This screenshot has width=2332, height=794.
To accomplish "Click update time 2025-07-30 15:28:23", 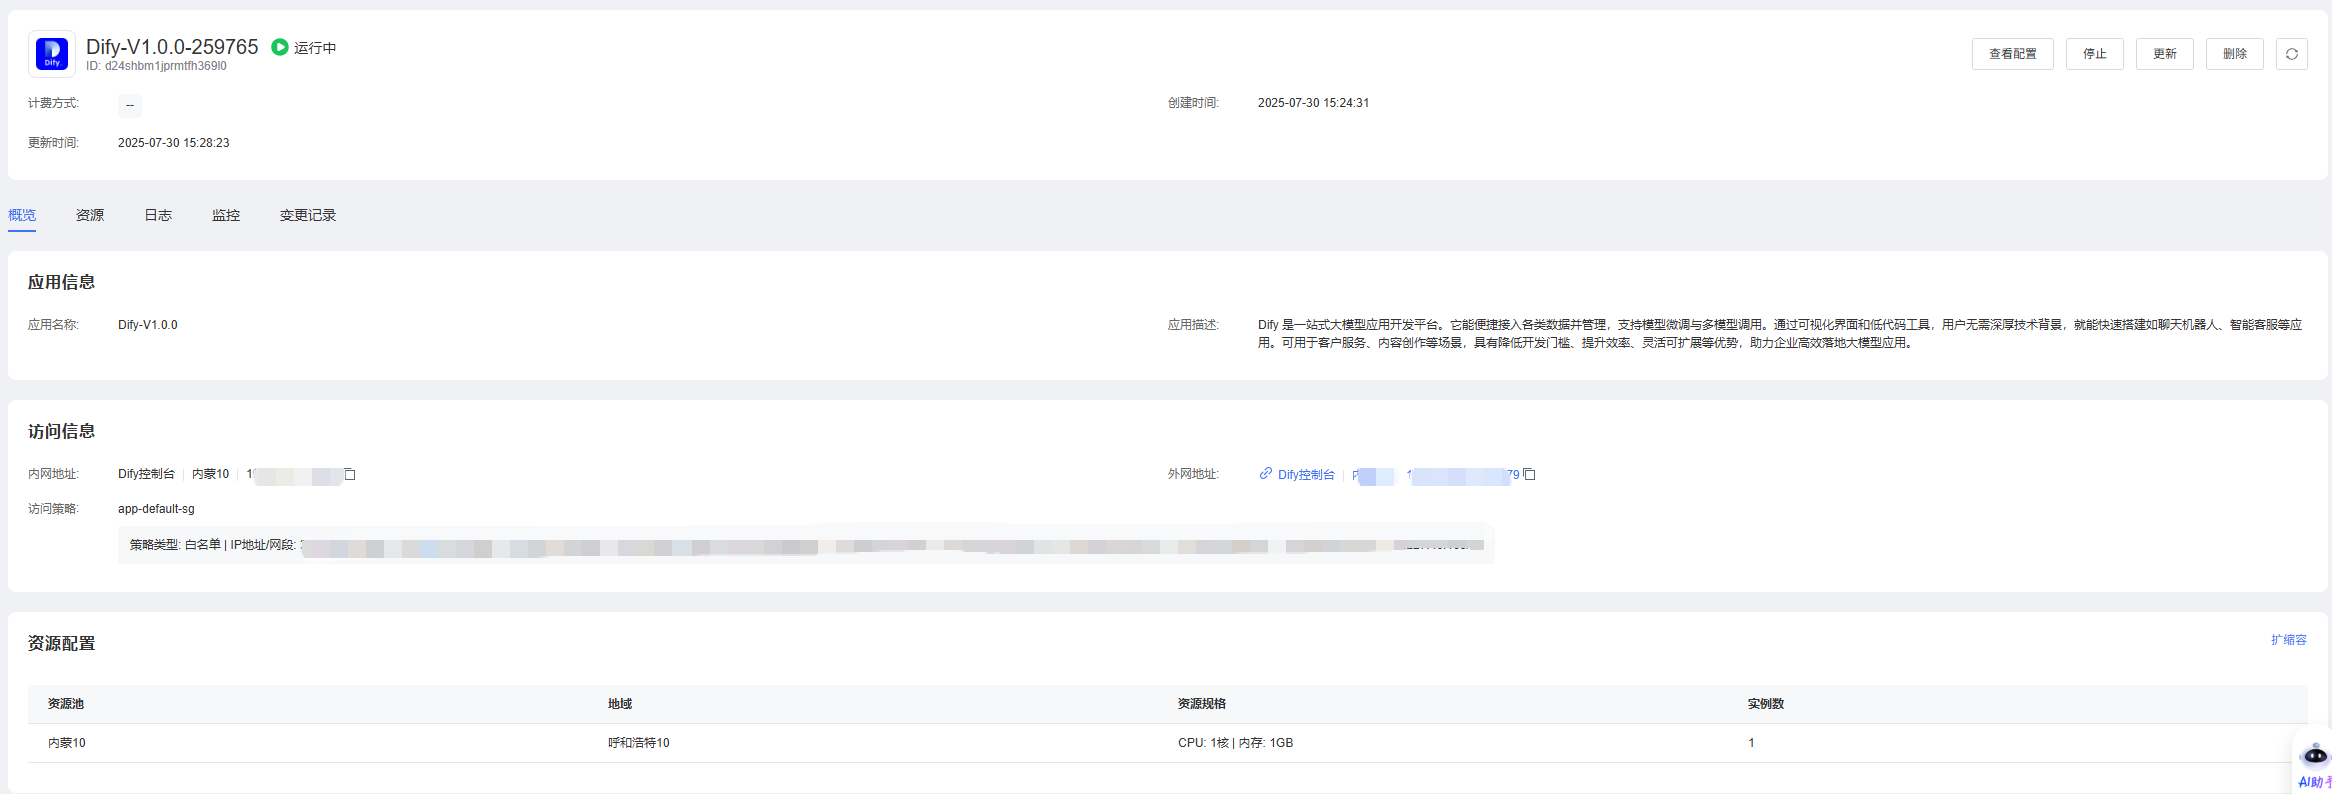I will pyautogui.click(x=174, y=143).
